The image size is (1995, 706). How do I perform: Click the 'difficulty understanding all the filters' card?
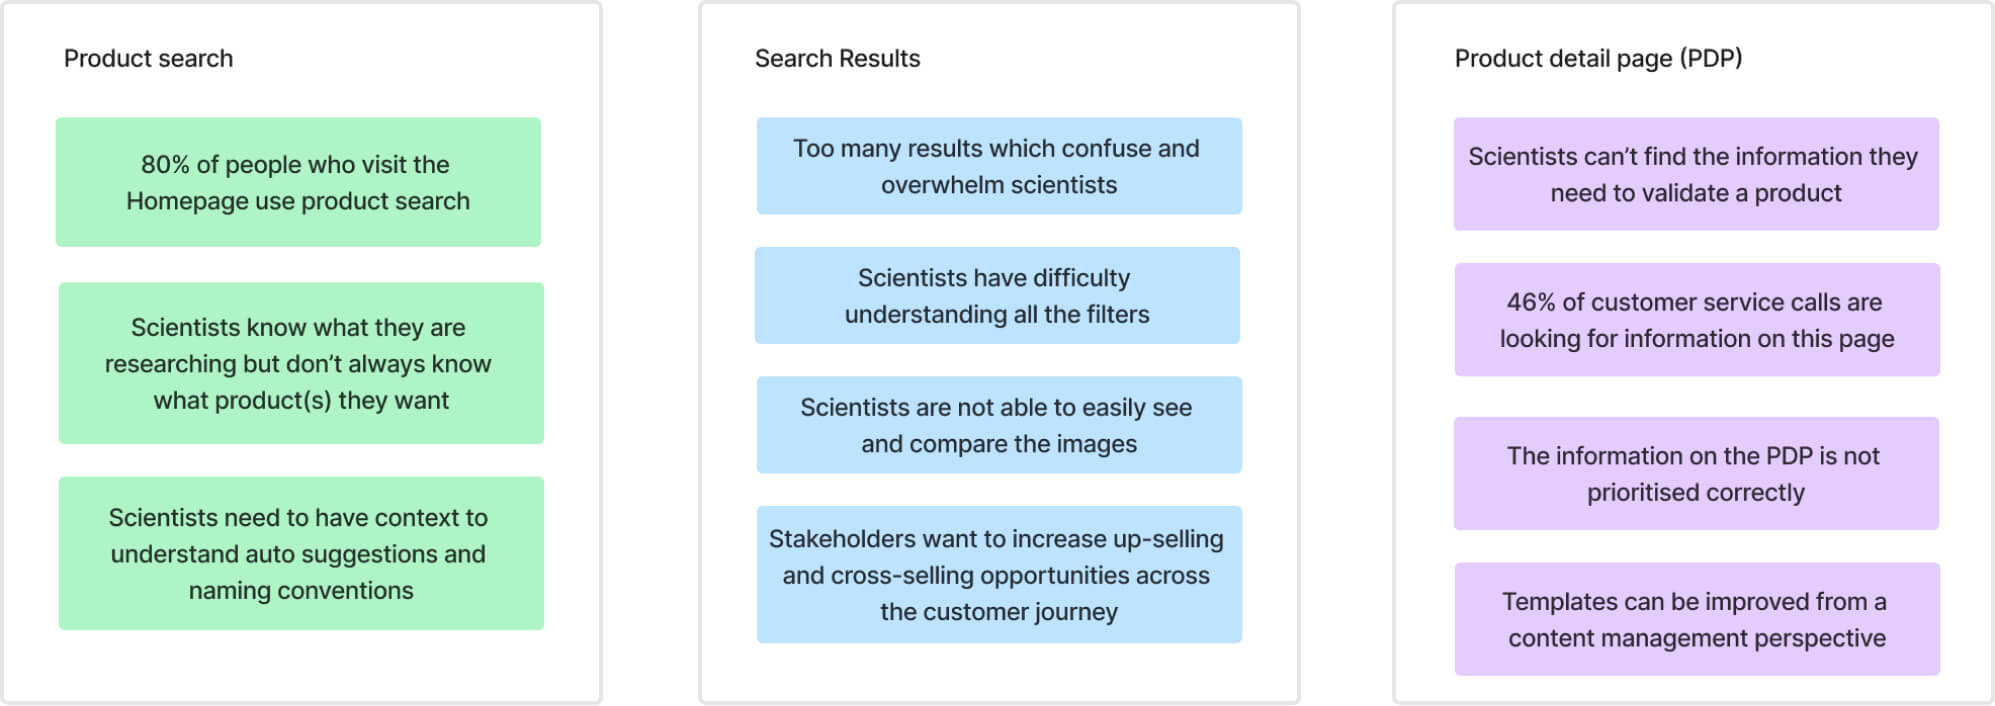(997, 295)
